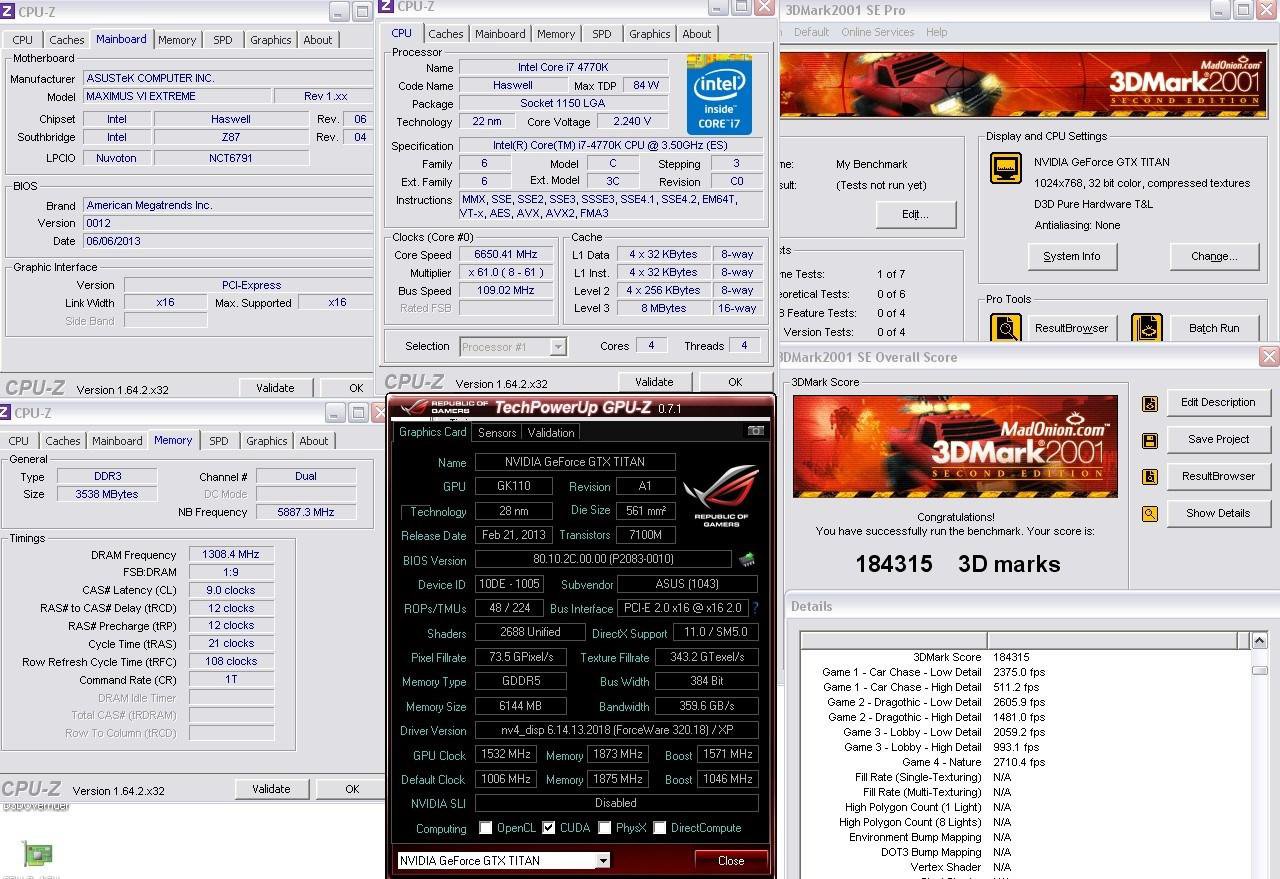
Task: Click the Intel Core i7 4770K name field
Action: click(x=563, y=68)
